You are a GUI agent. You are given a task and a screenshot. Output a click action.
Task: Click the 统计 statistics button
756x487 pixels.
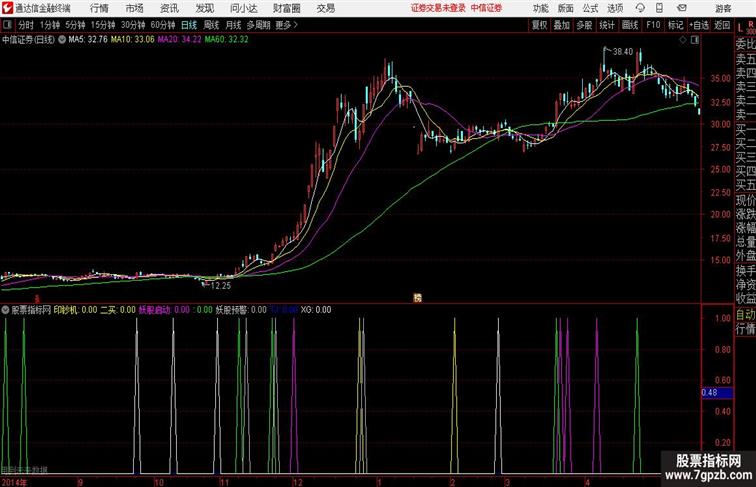[607, 25]
